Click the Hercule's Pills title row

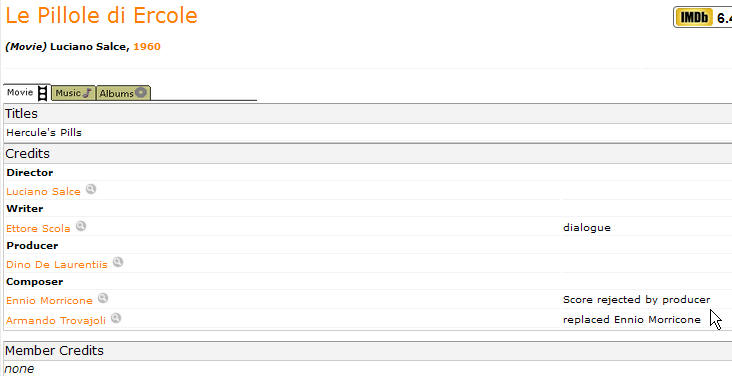(x=368, y=133)
